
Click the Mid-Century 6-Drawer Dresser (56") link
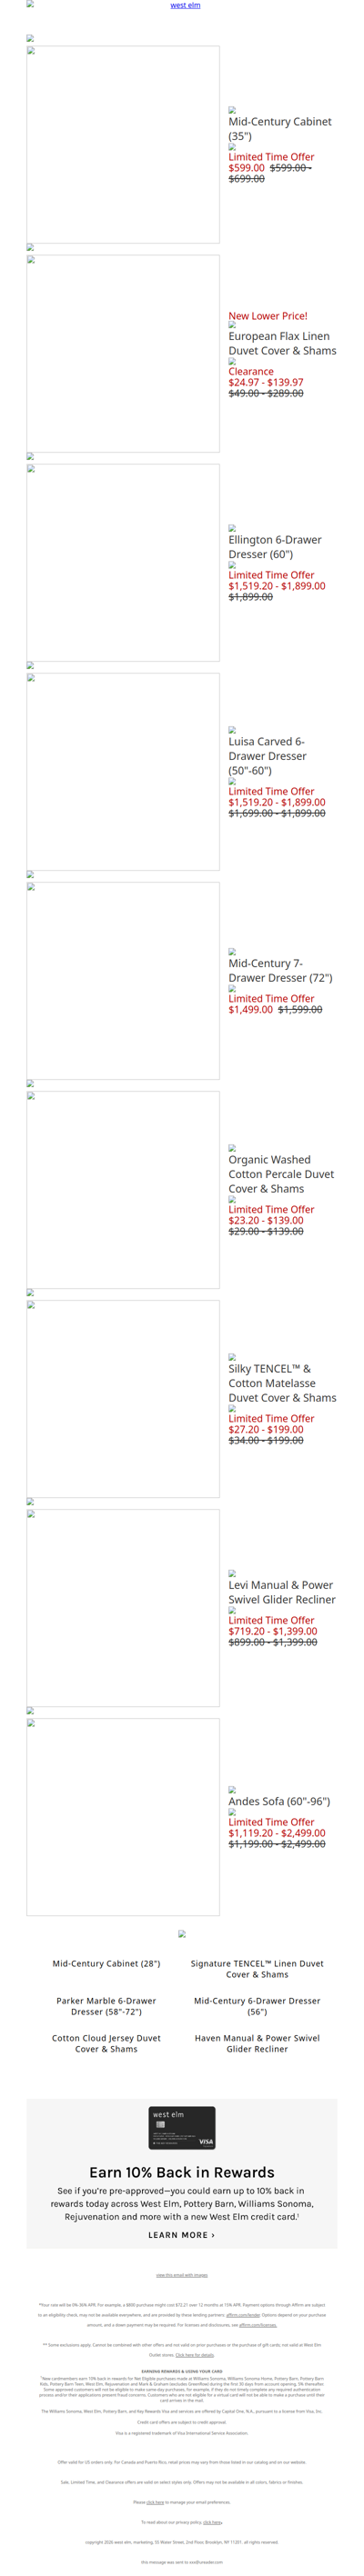click(x=257, y=2006)
